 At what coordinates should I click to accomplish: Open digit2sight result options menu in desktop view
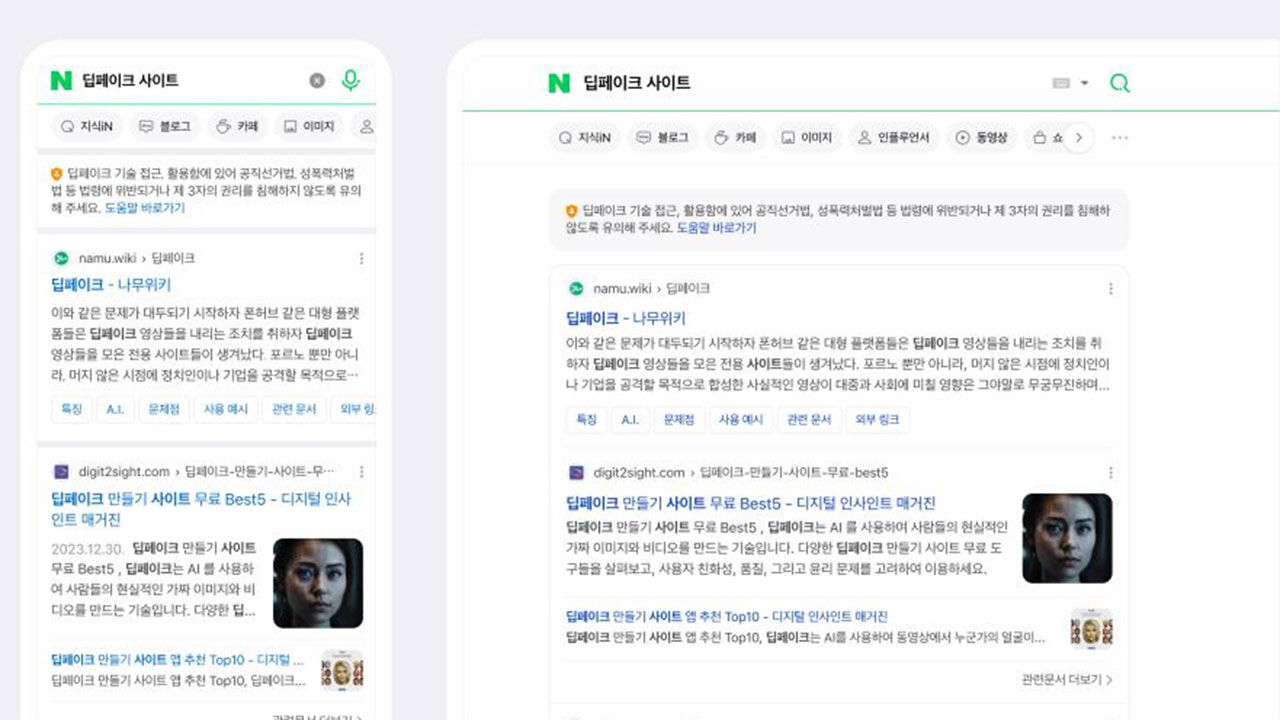click(x=1110, y=473)
